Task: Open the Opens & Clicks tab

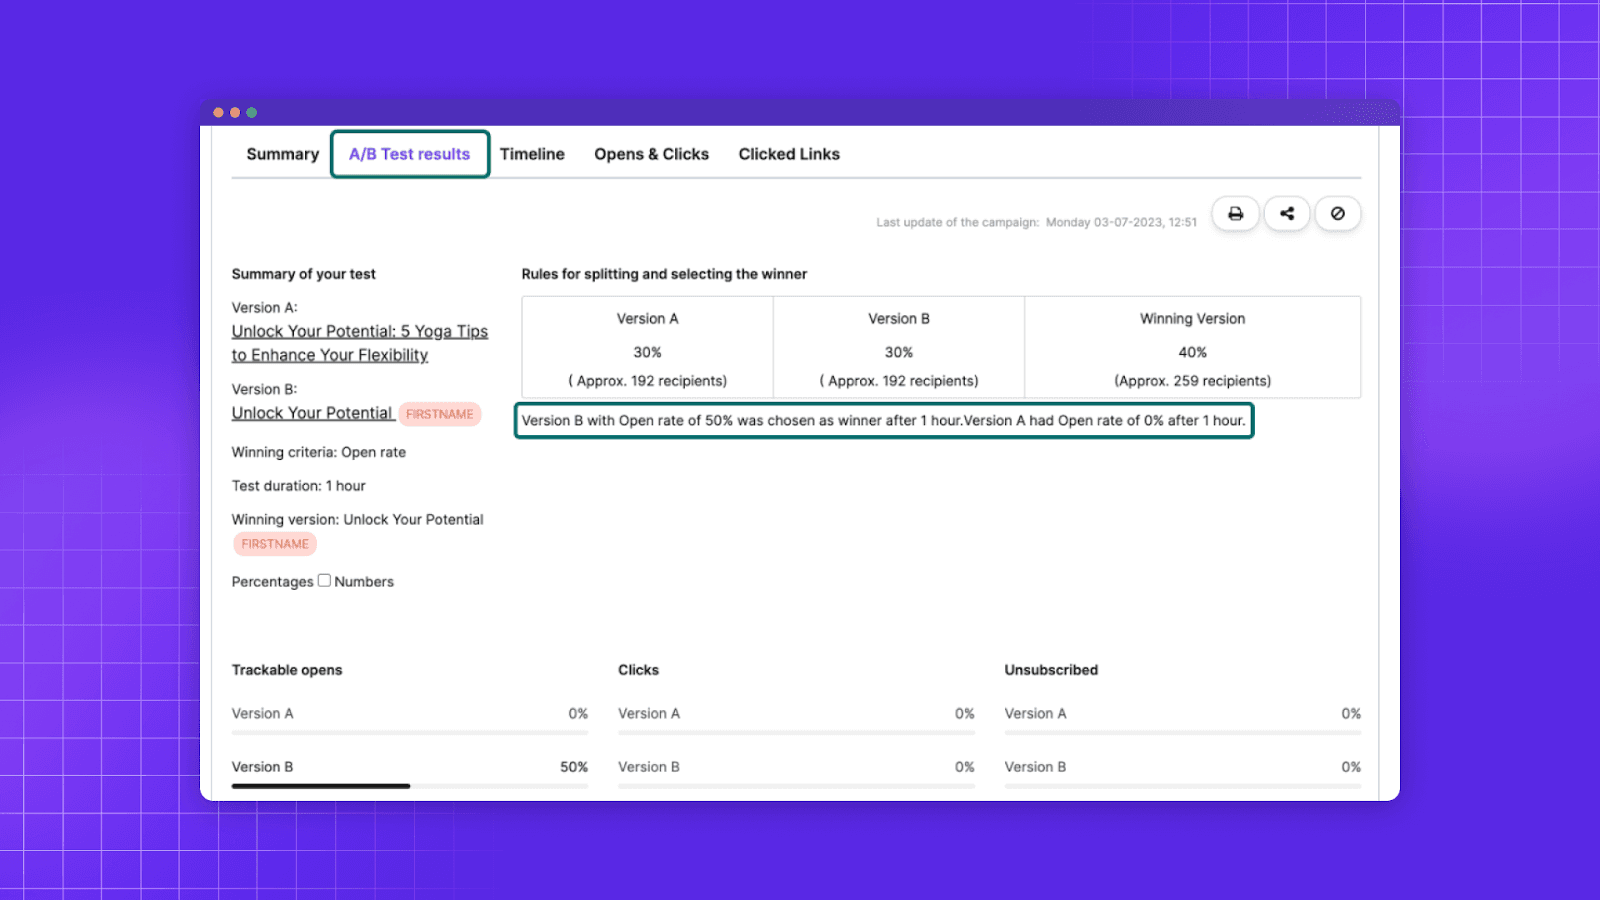Action: (651, 154)
